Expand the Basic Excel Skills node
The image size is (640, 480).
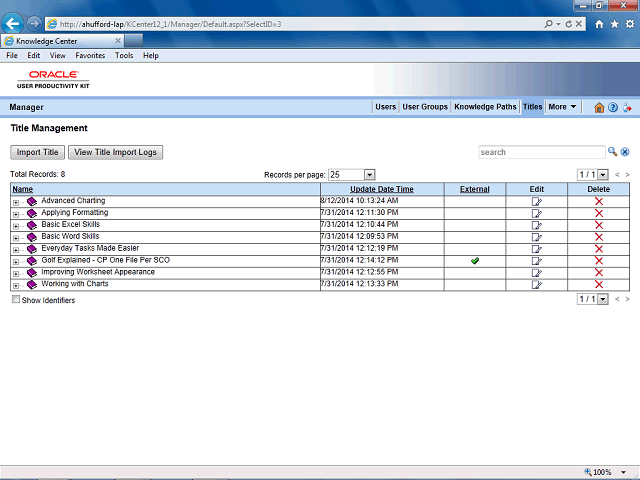16,226
